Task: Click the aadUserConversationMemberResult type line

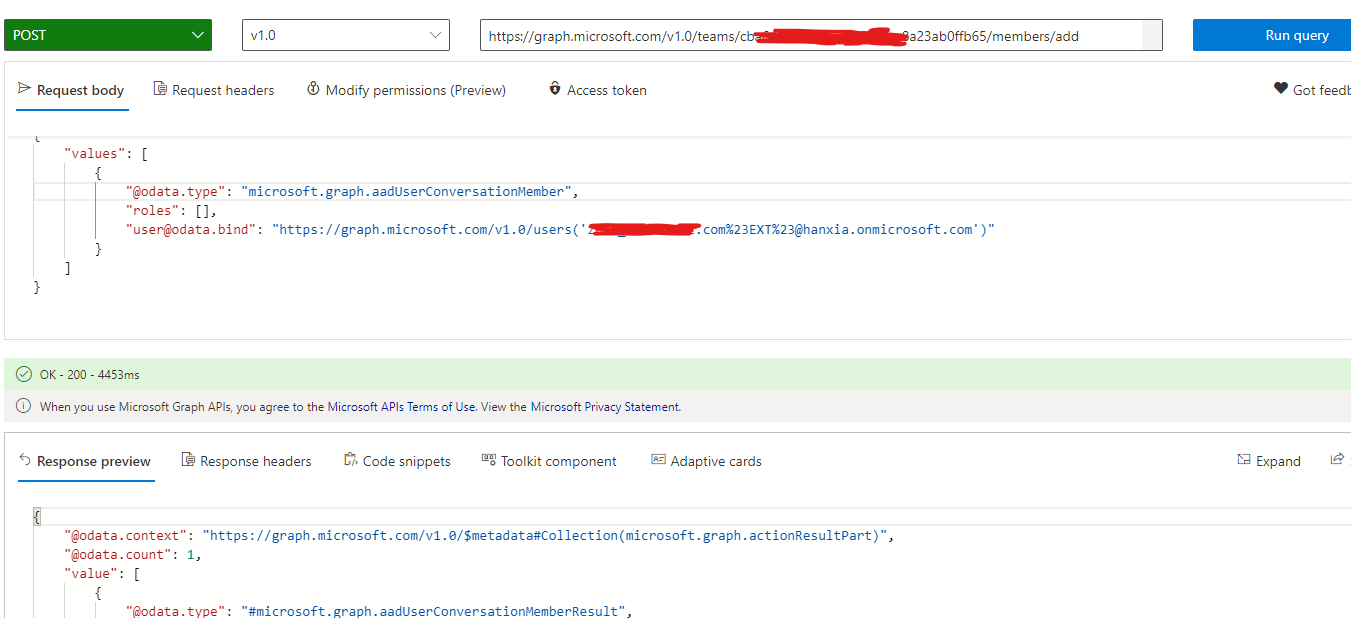Action: pos(380,611)
